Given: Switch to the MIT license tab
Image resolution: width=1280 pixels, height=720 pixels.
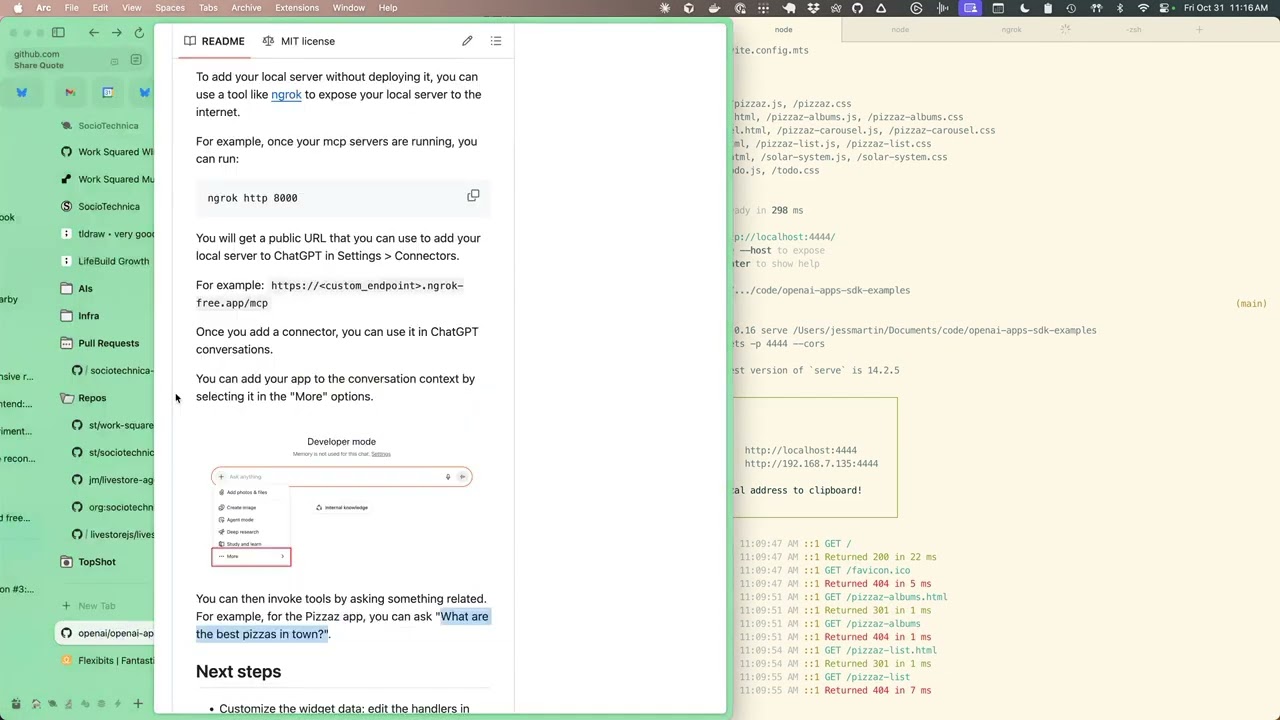Looking at the screenshot, I should point(298,41).
